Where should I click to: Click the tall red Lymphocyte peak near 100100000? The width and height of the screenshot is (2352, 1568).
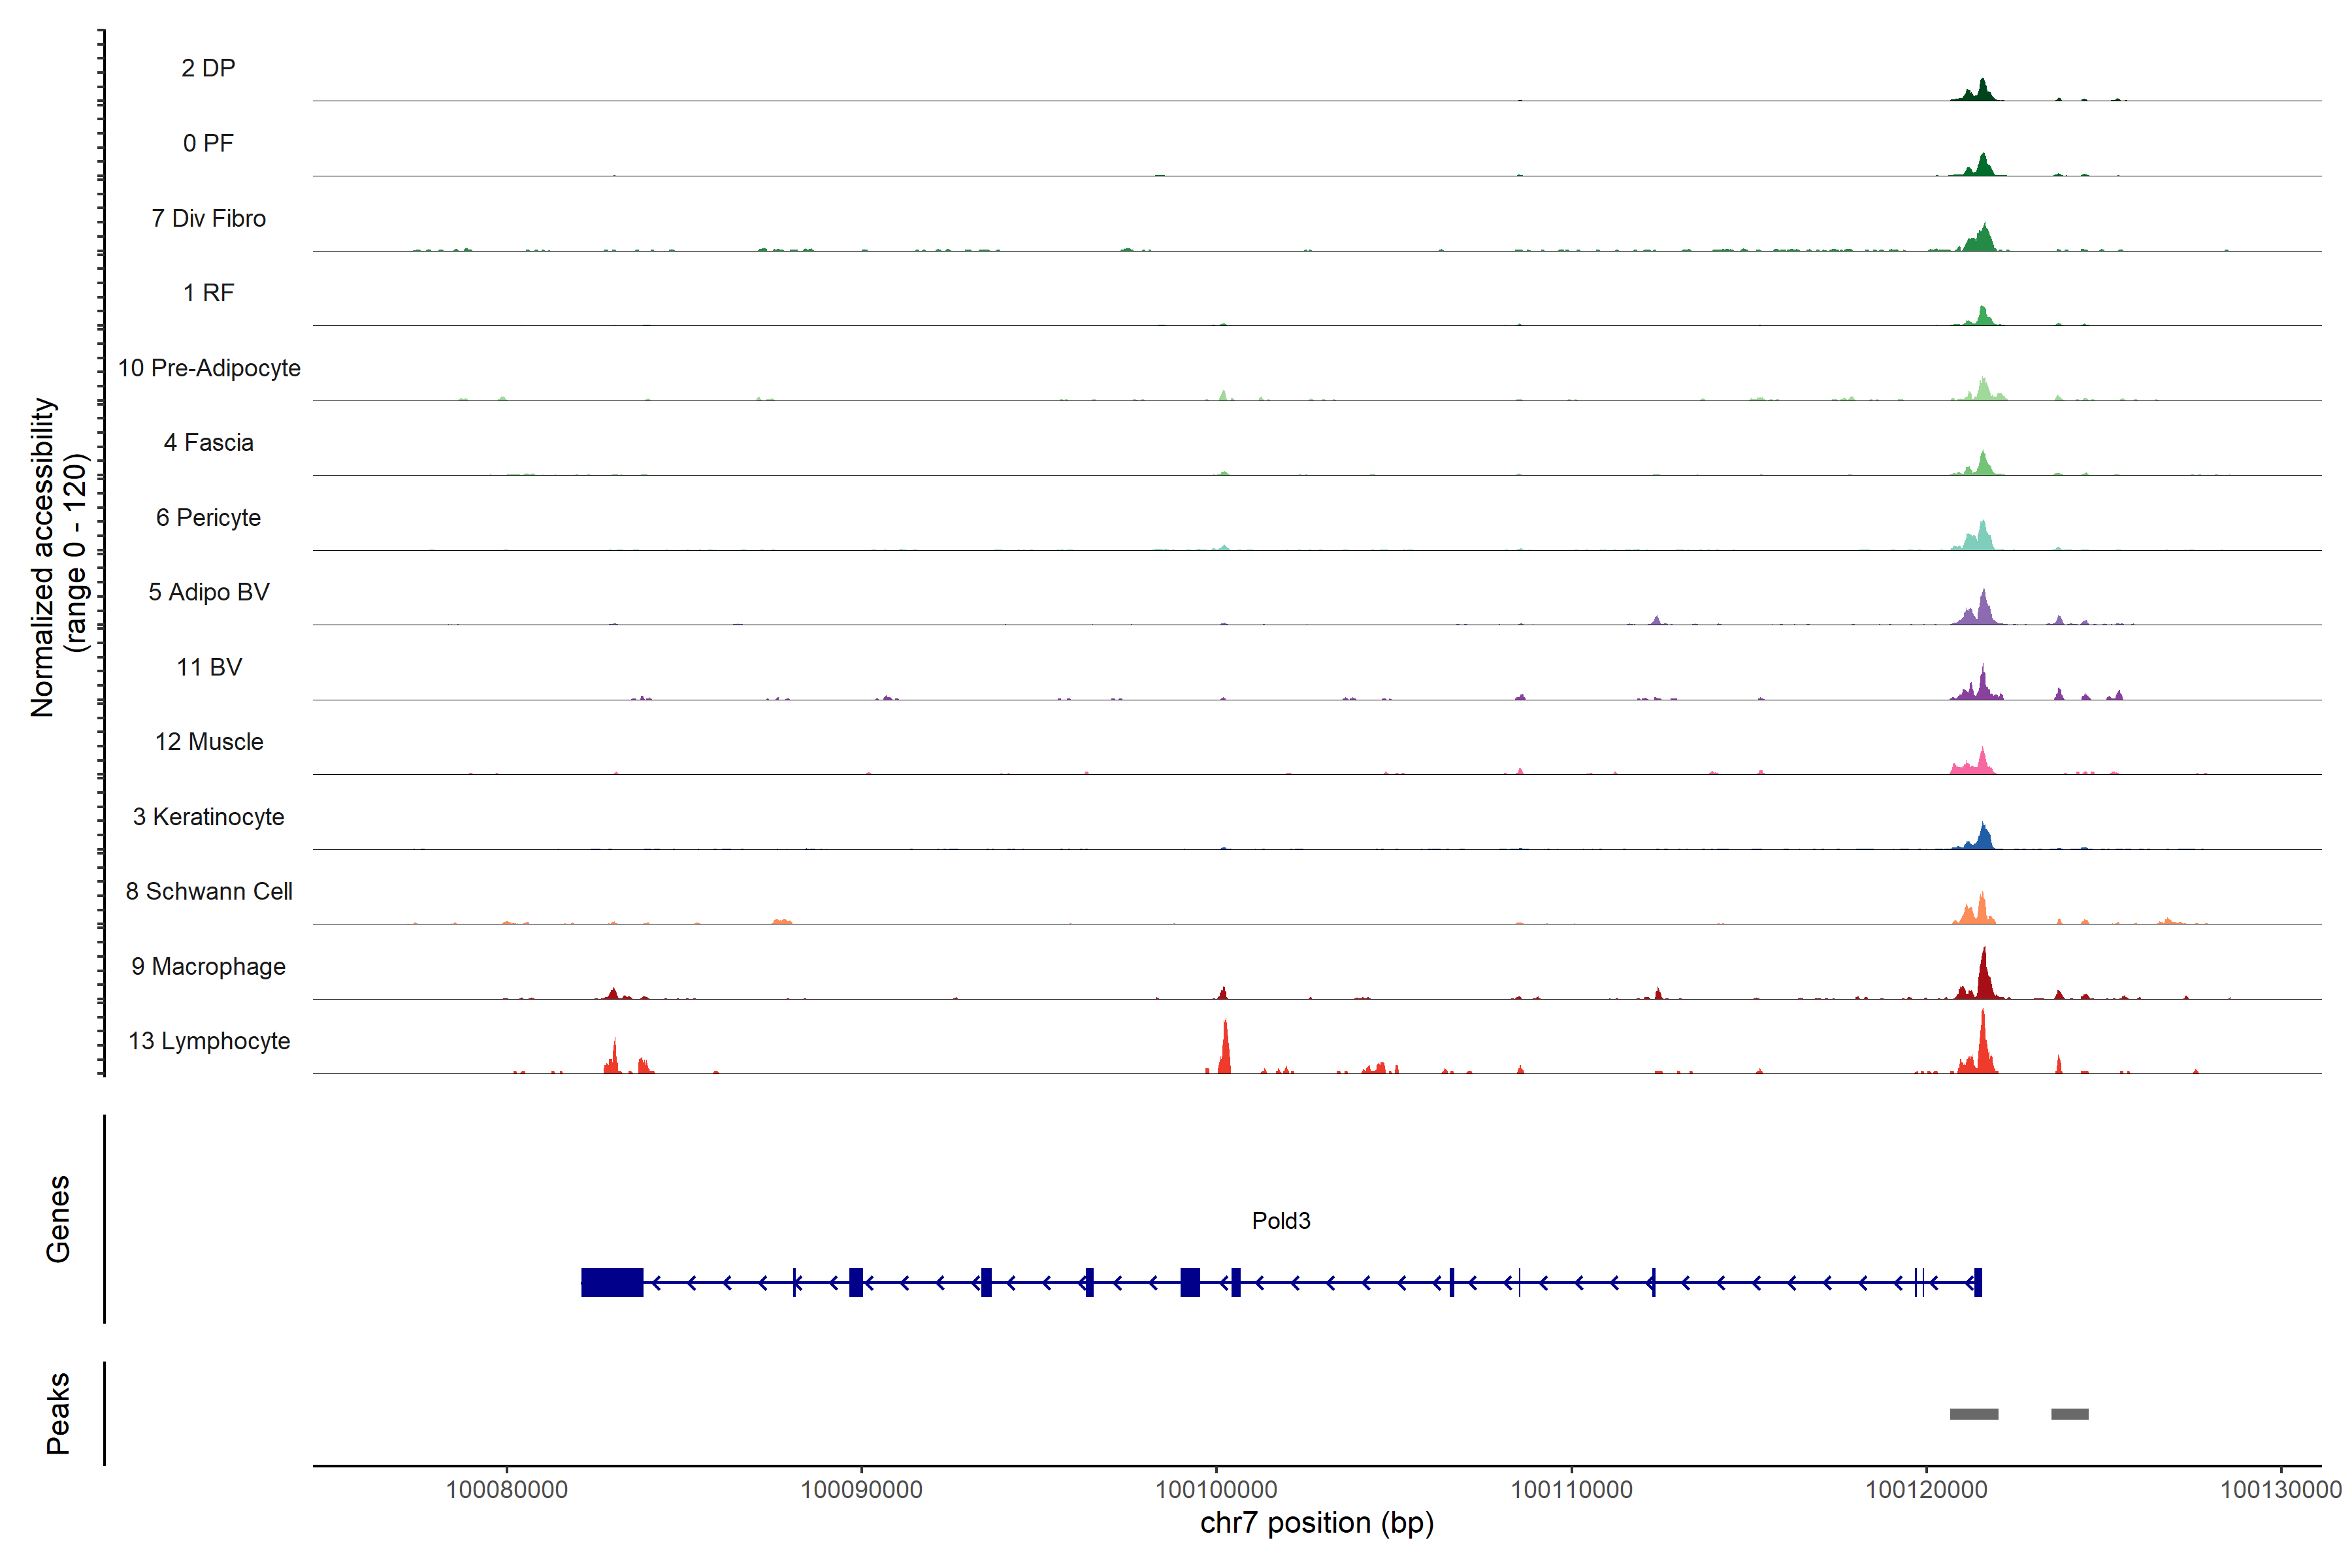pyautogui.click(x=1225, y=1050)
